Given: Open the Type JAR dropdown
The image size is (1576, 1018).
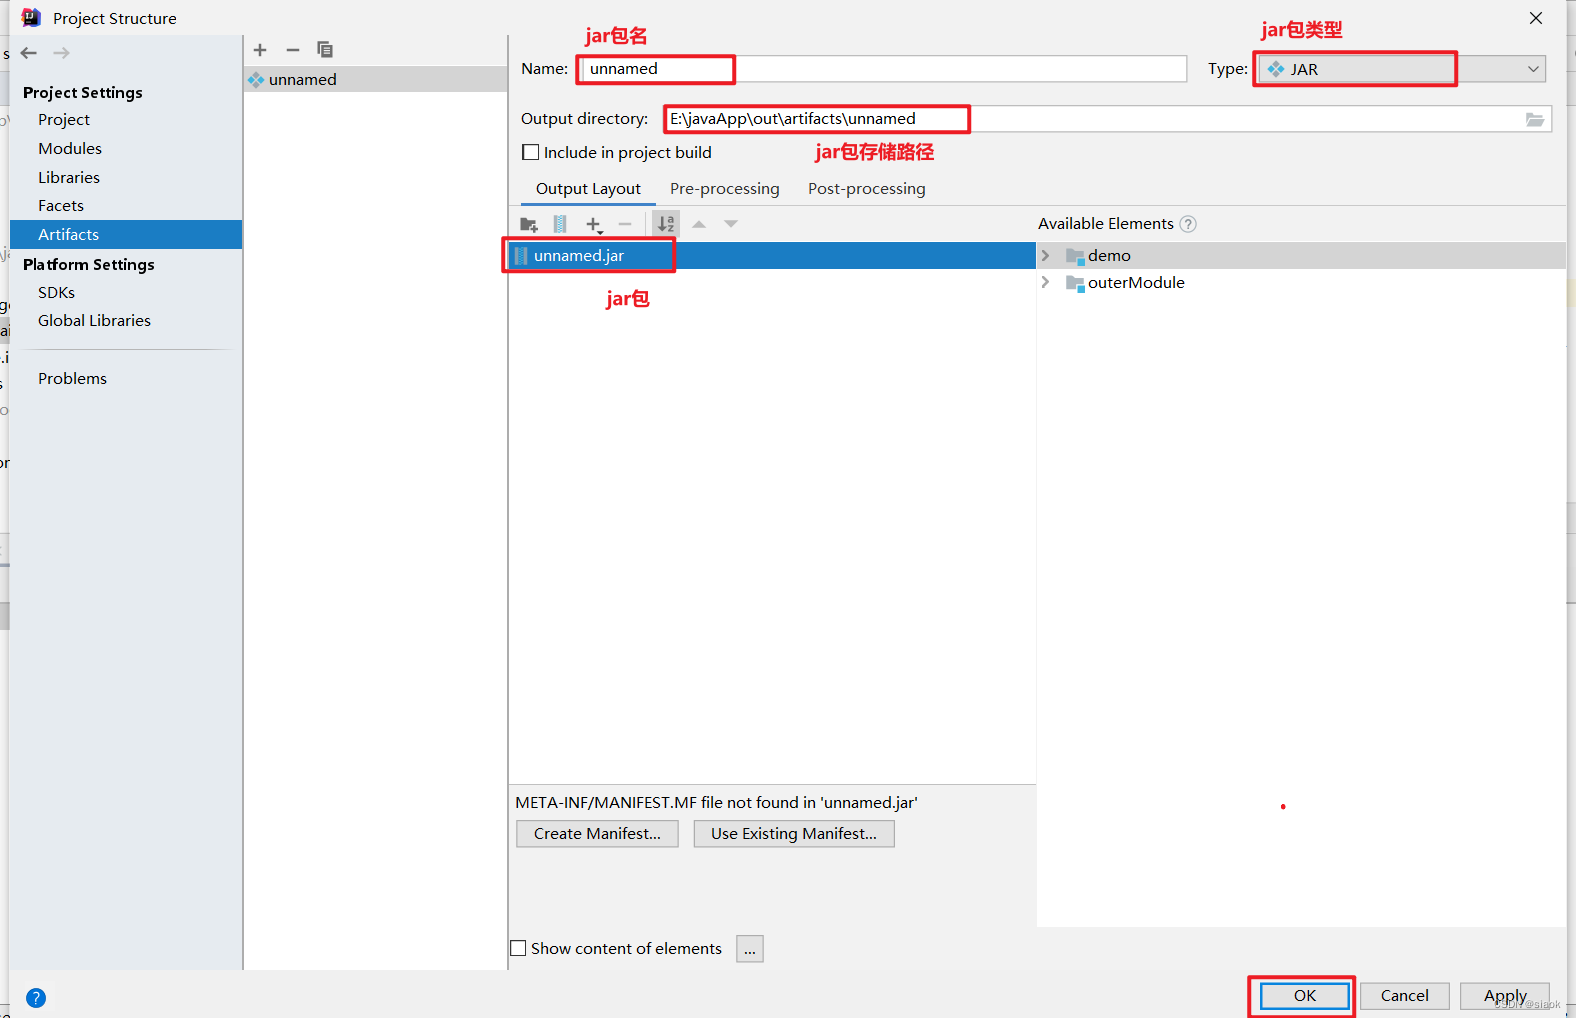Looking at the screenshot, I should [x=1402, y=69].
